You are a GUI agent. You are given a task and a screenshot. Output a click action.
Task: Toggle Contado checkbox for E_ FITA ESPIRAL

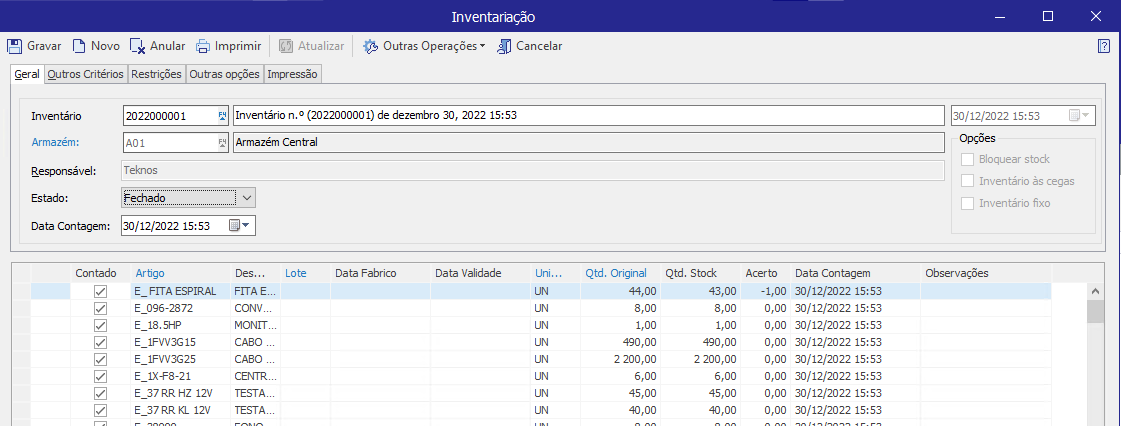tap(100, 291)
